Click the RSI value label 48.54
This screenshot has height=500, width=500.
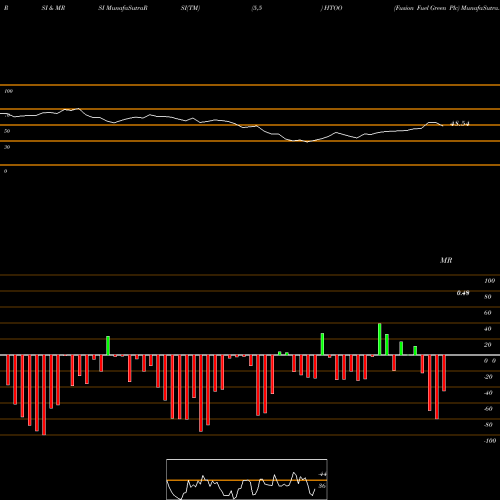pos(459,124)
